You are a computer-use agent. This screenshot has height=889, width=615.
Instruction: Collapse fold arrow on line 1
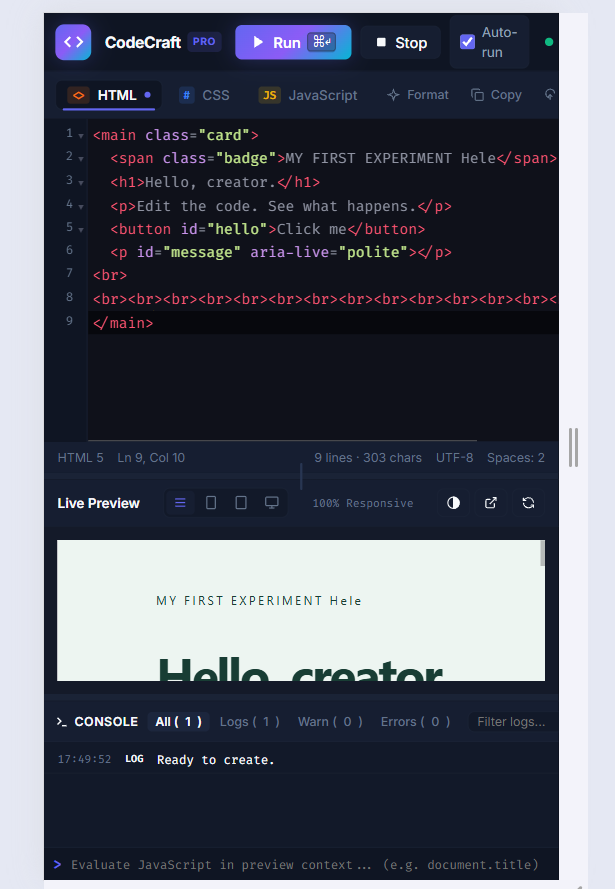tap(81, 136)
